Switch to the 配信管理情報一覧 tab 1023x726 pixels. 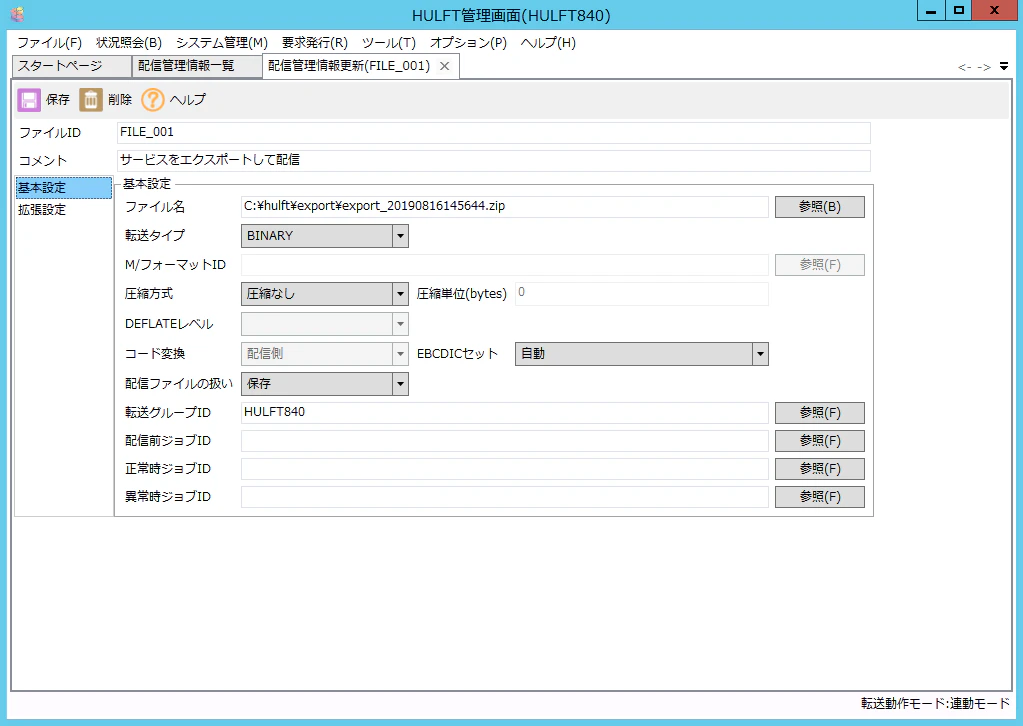tap(197, 66)
